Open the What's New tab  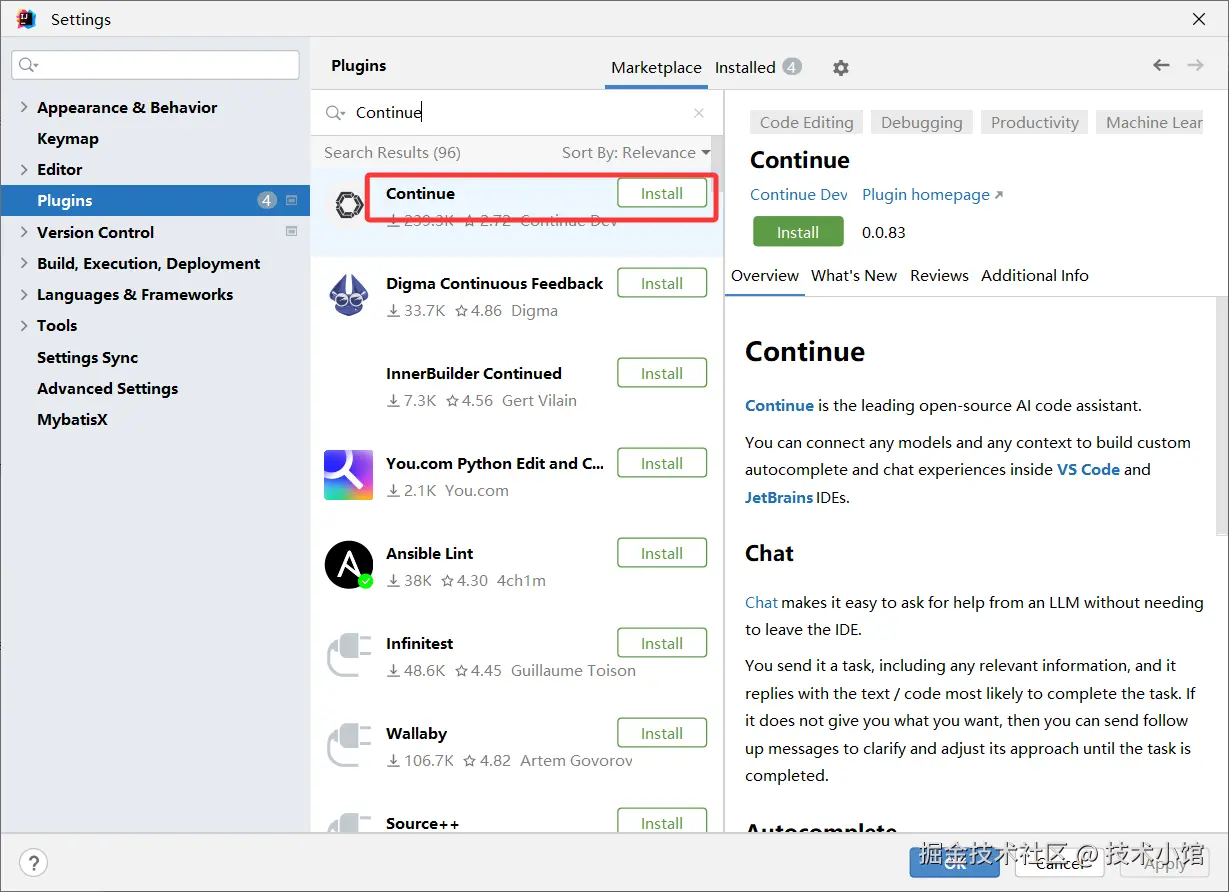pyautogui.click(x=854, y=275)
